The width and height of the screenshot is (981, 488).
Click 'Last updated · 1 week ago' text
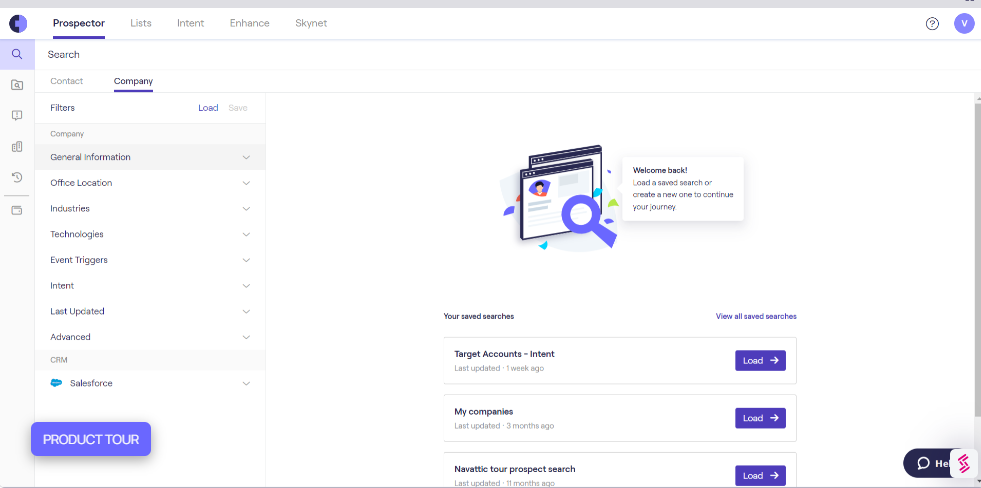(499, 369)
